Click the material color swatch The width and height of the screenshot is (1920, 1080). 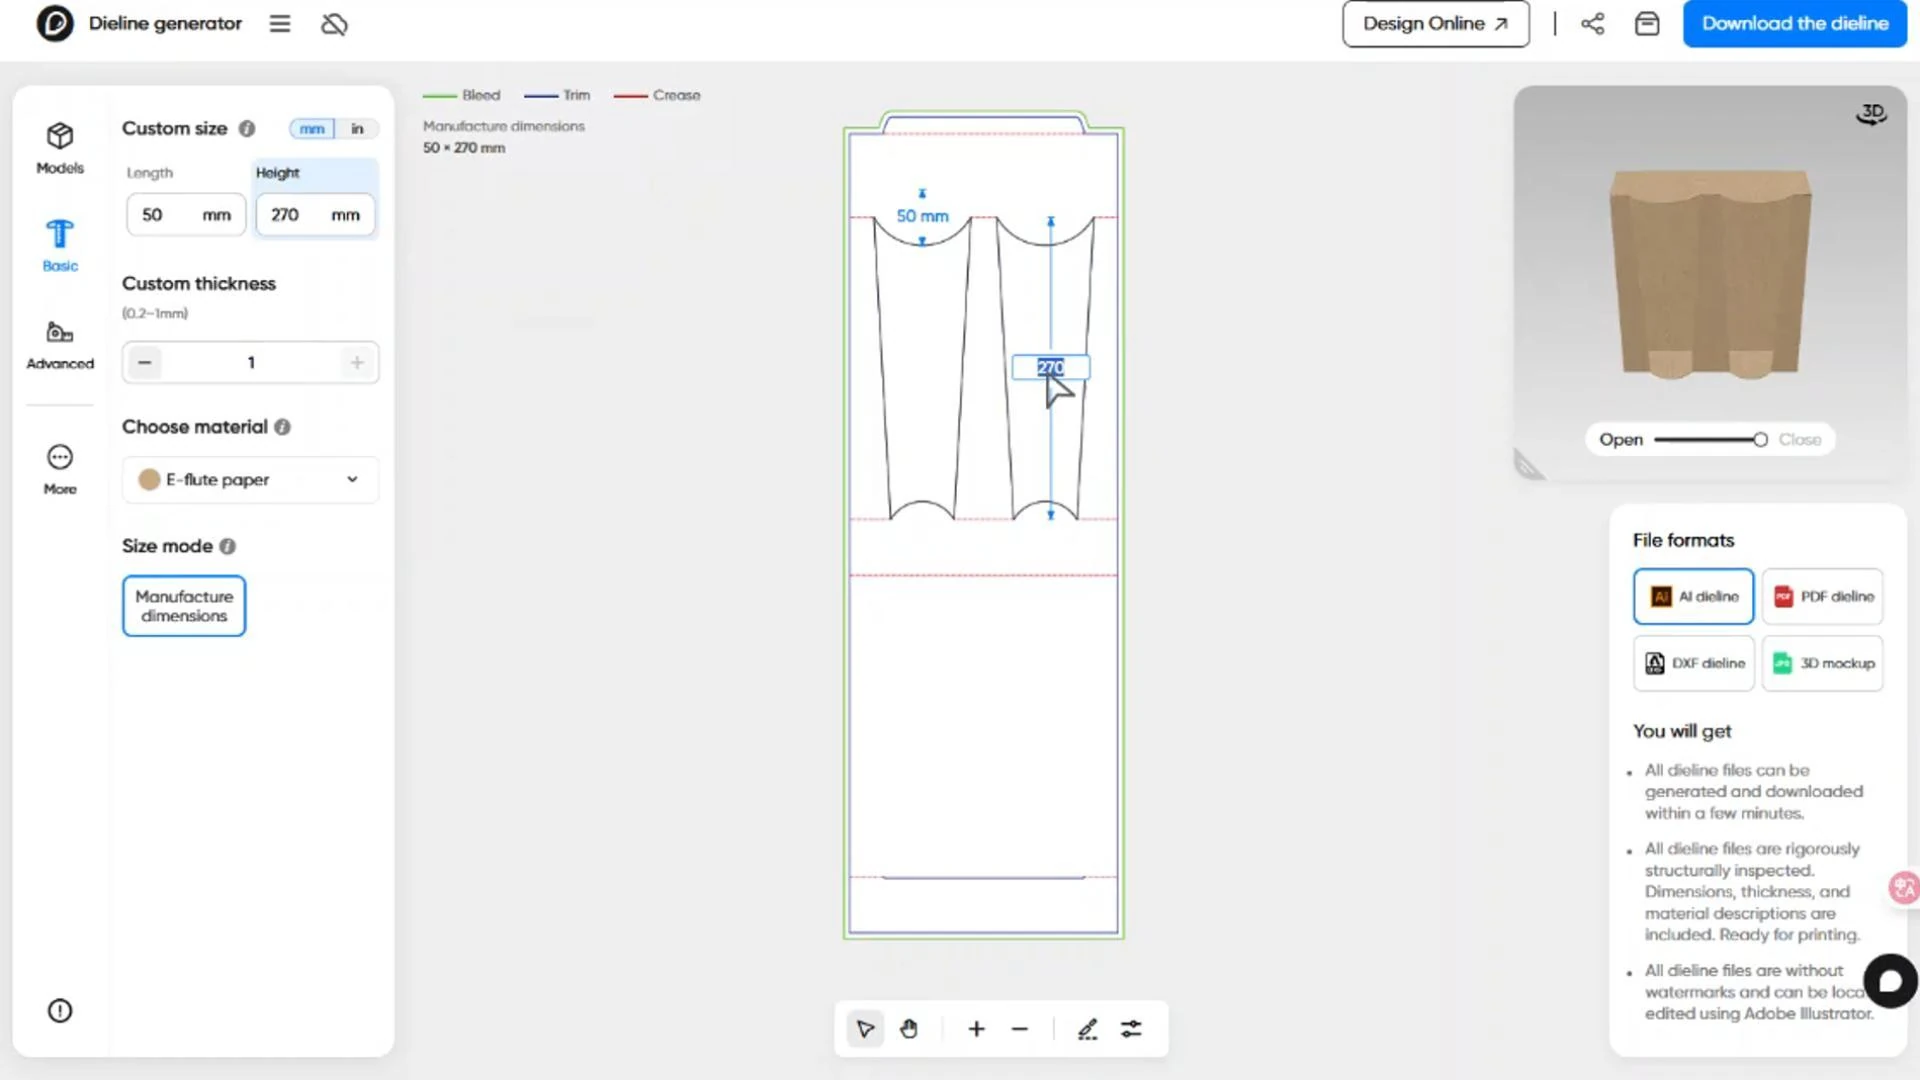click(x=149, y=480)
